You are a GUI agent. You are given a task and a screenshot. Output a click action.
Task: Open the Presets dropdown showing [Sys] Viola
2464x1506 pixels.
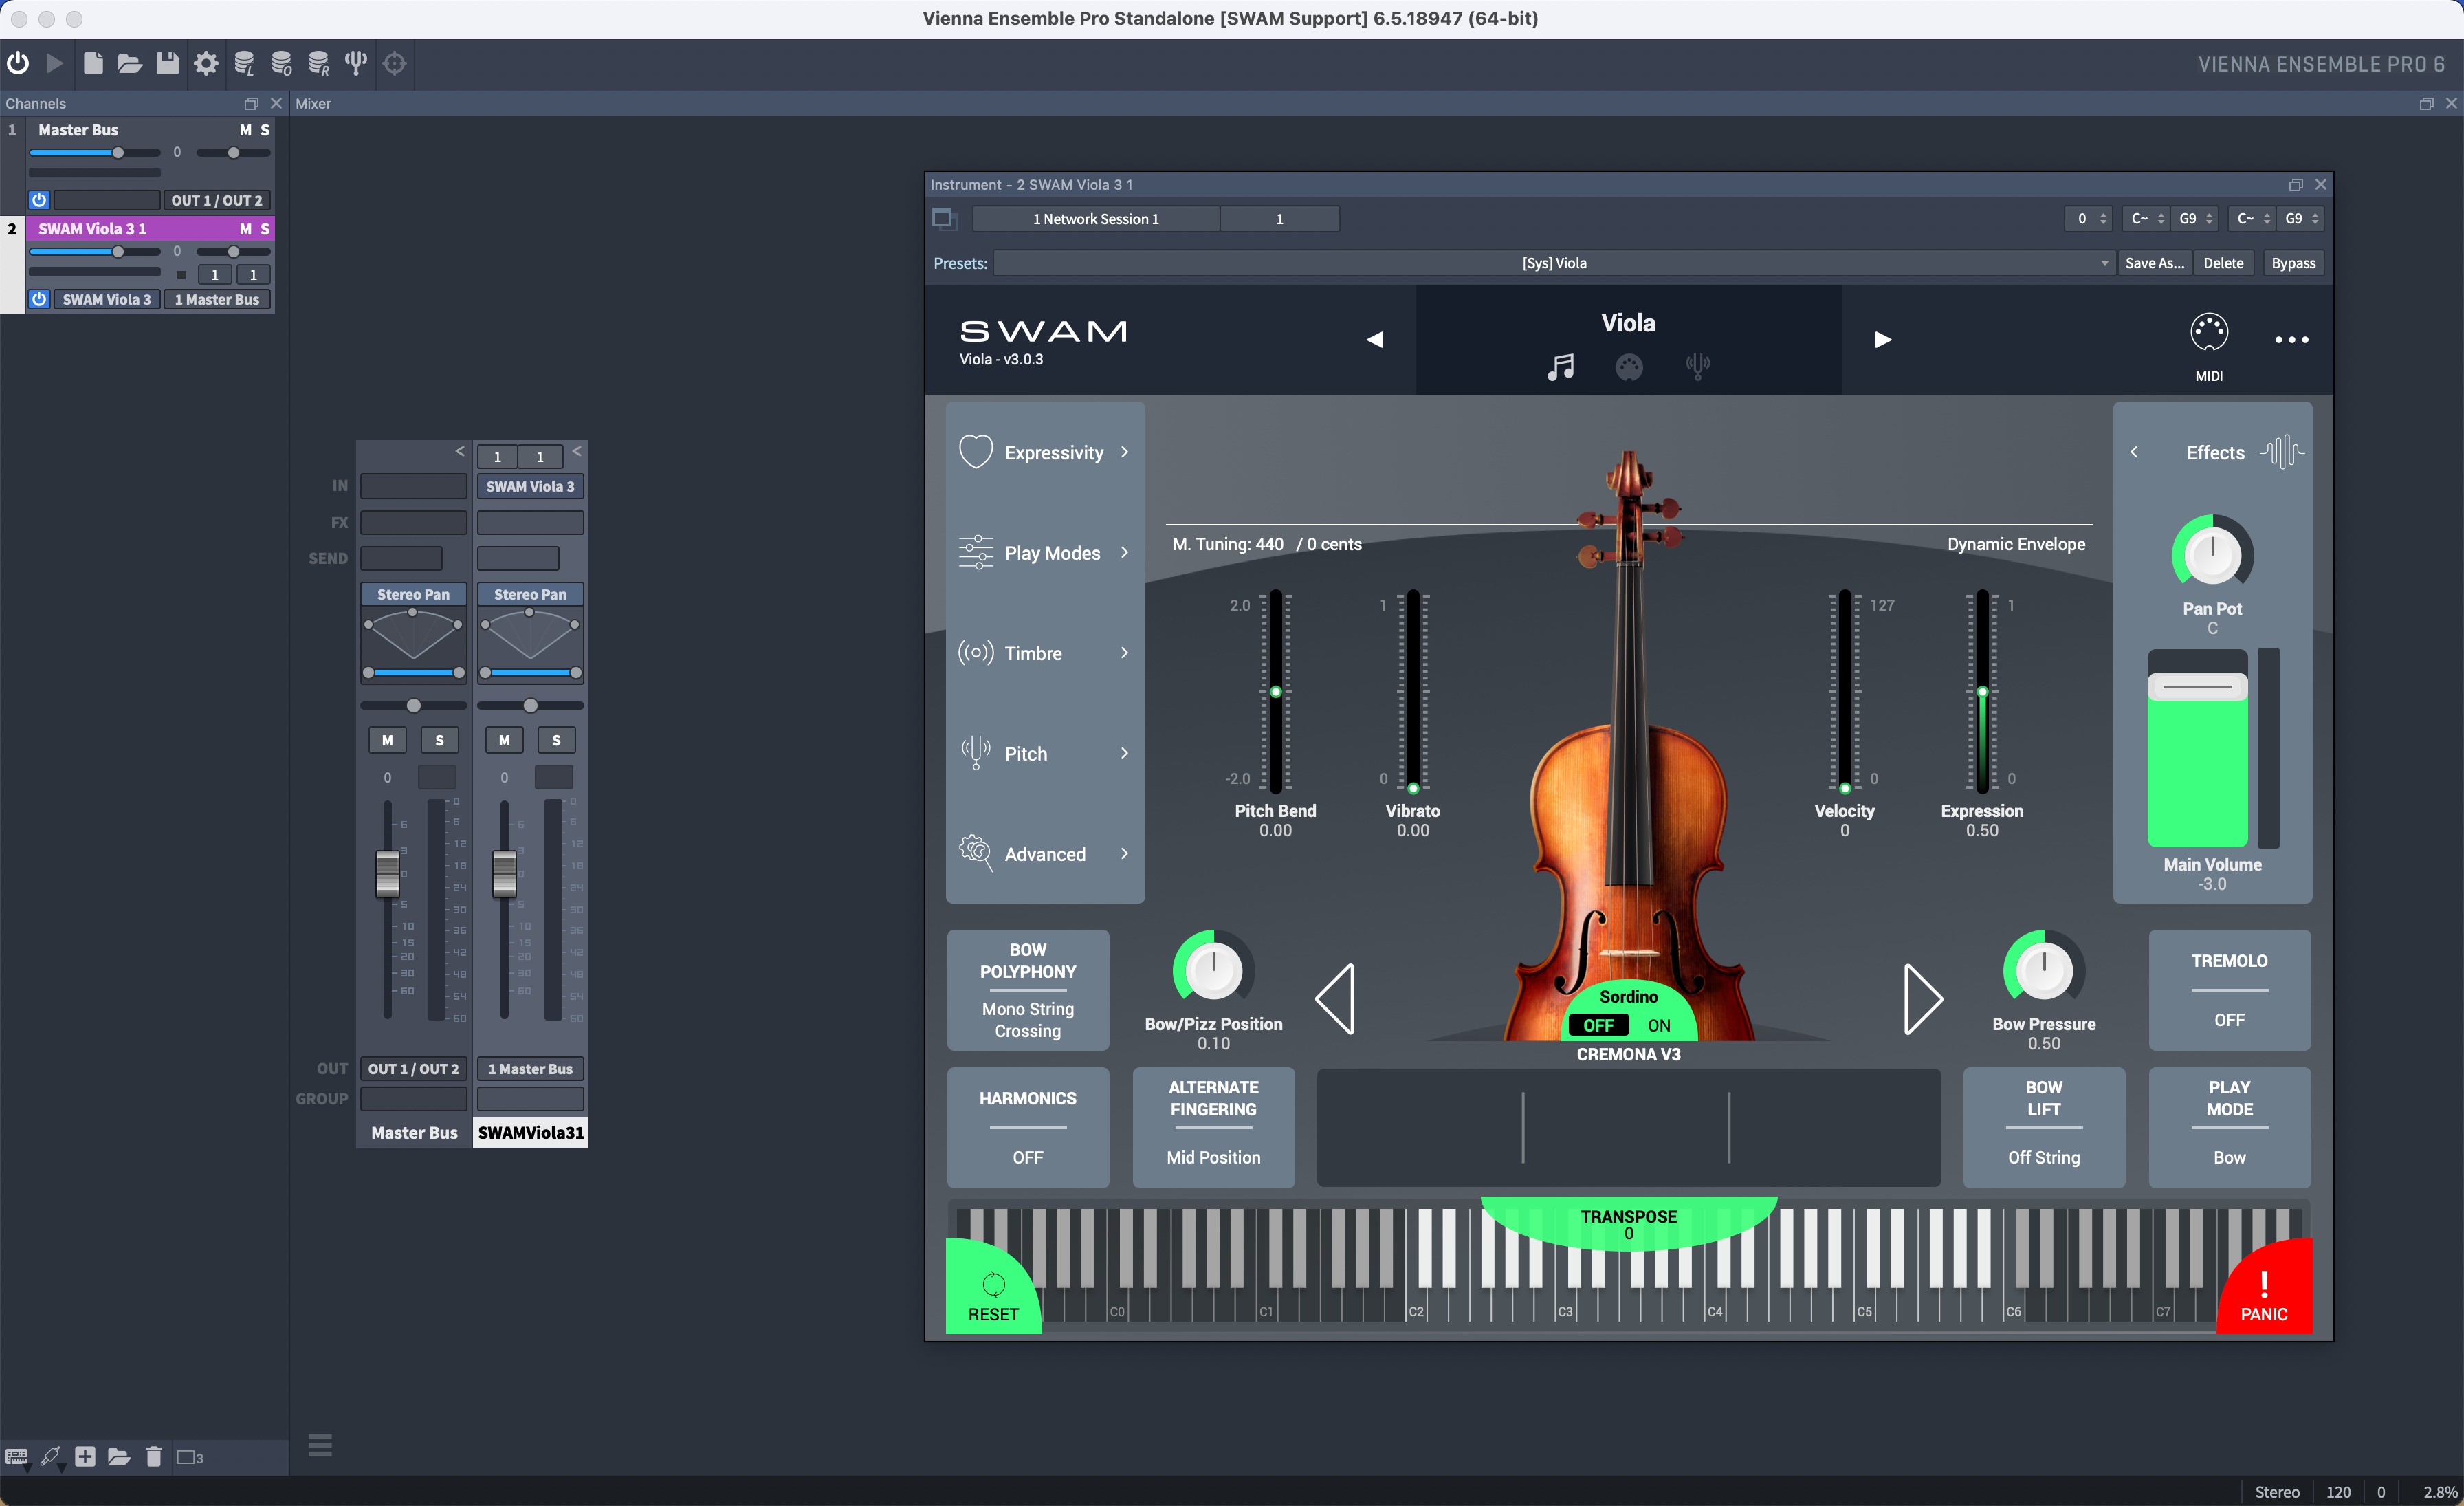pos(1554,263)
